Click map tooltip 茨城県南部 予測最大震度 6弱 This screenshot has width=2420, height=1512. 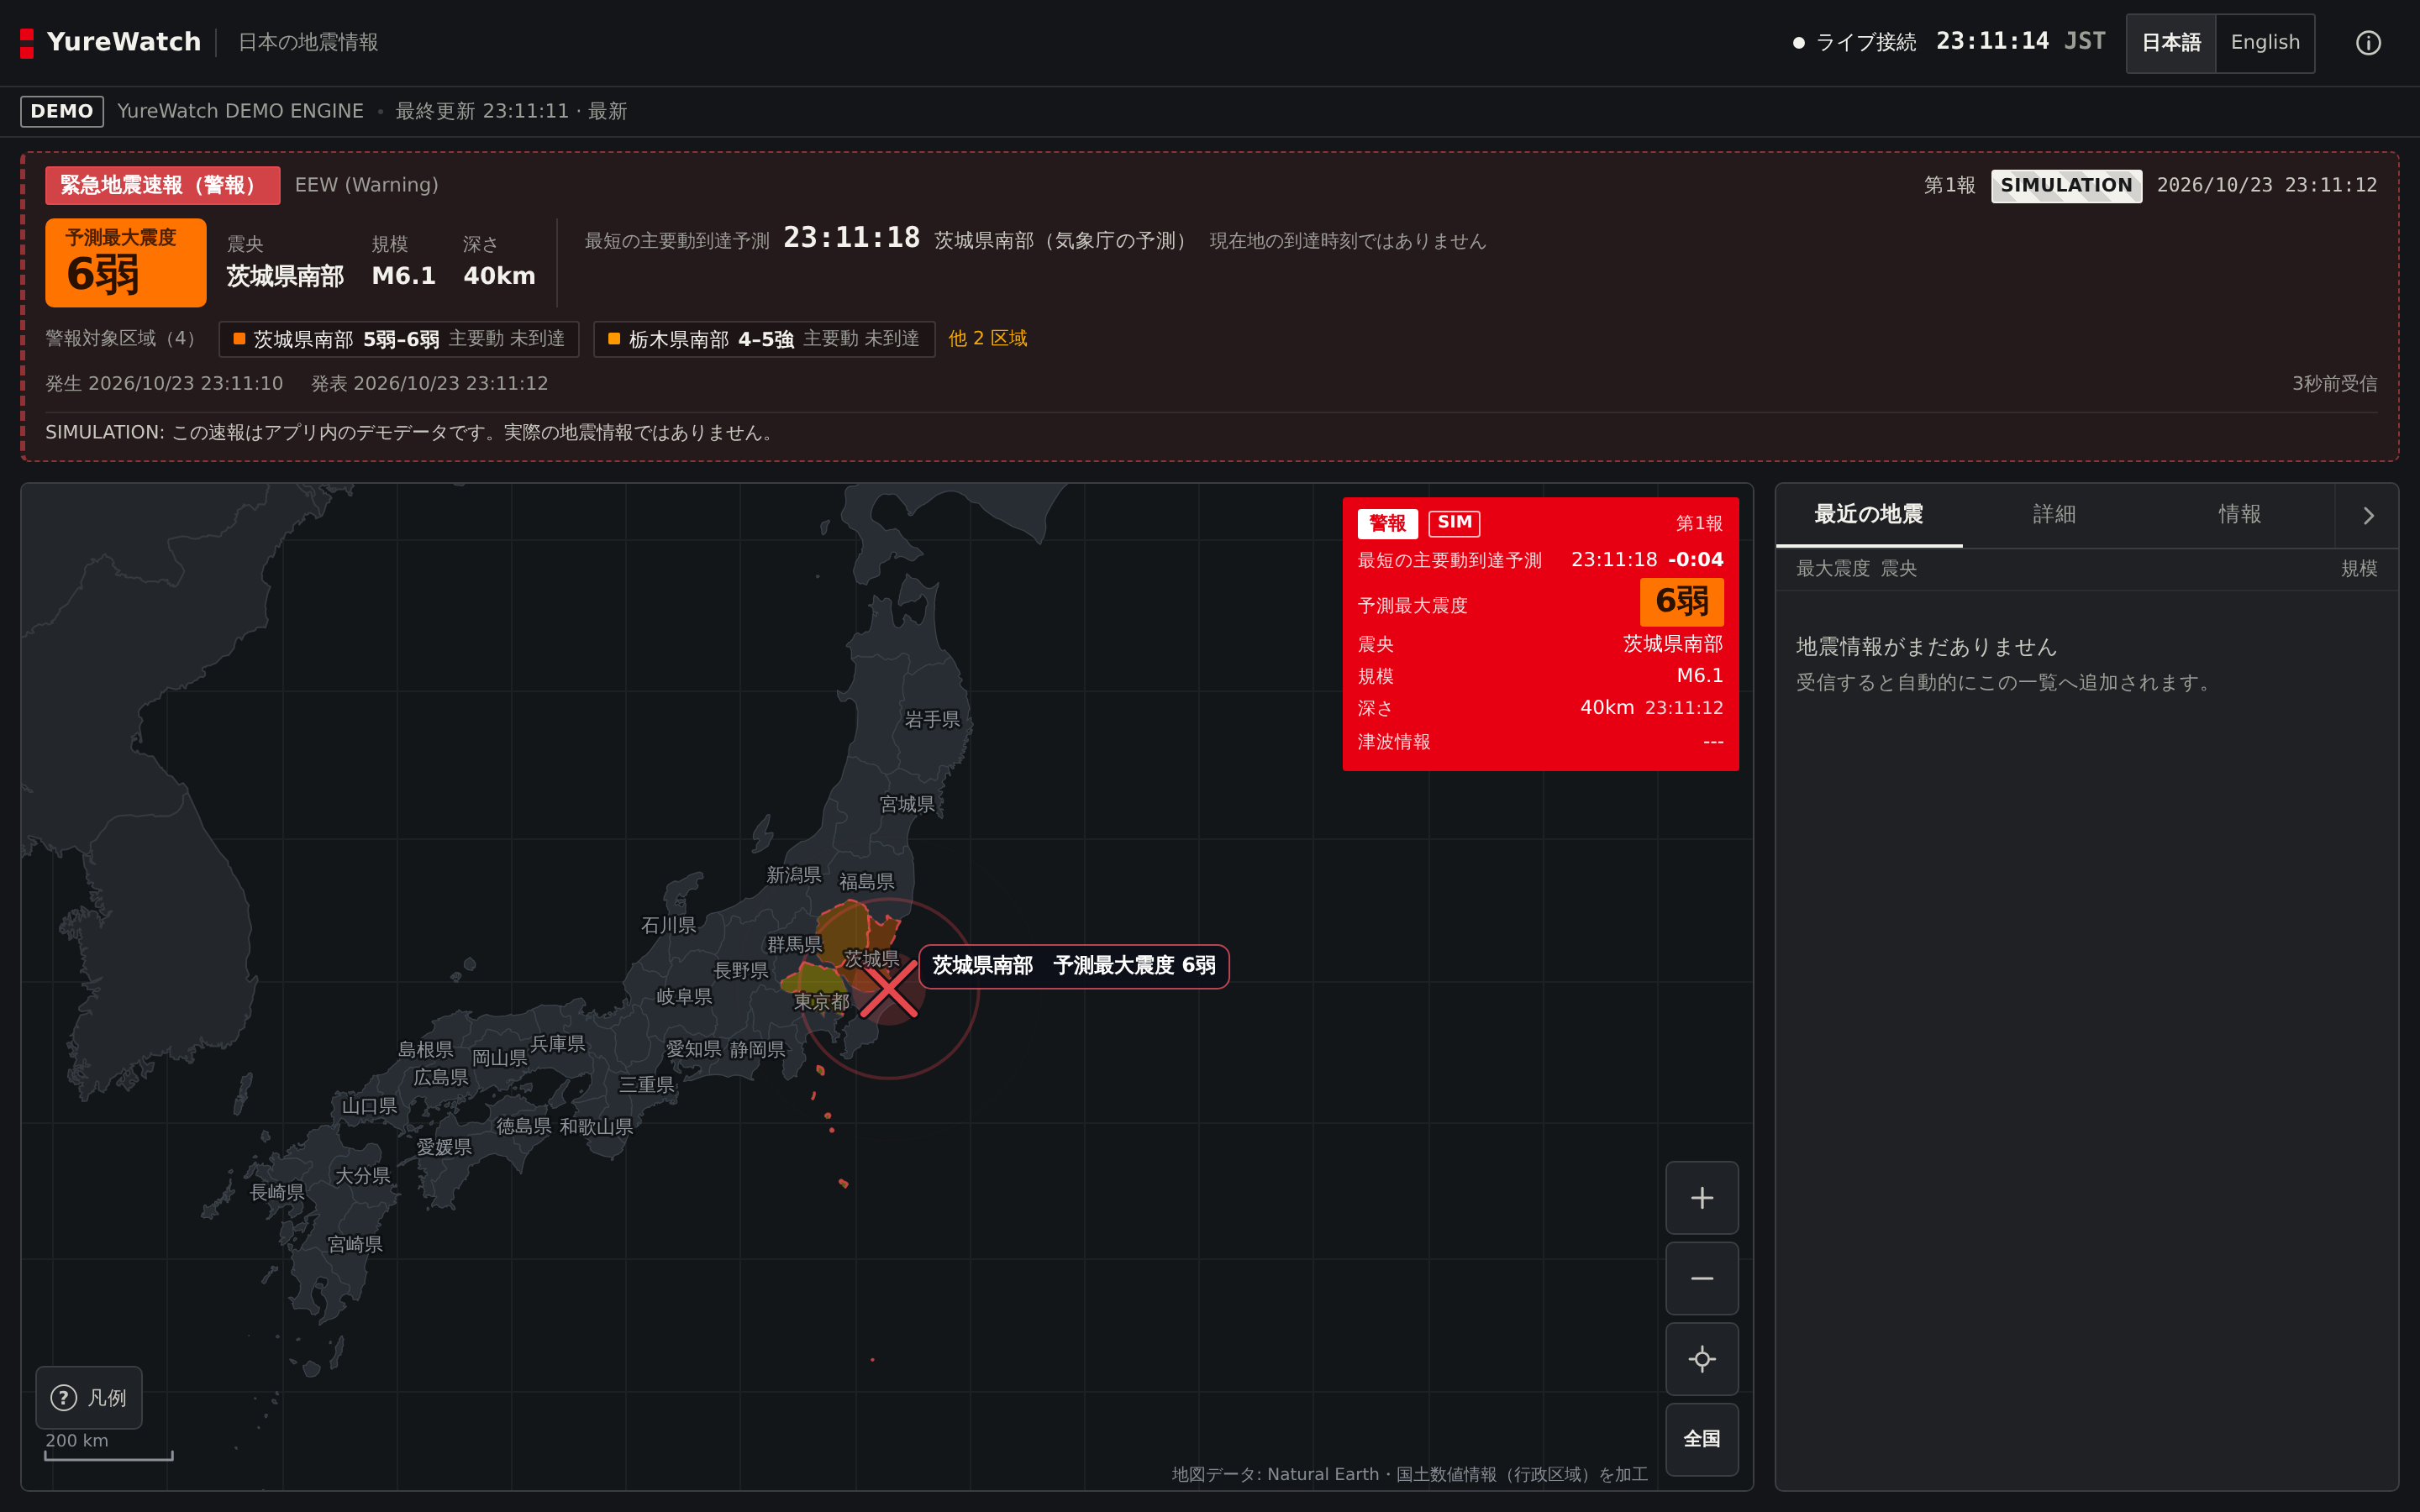(x=1073, y=966)
